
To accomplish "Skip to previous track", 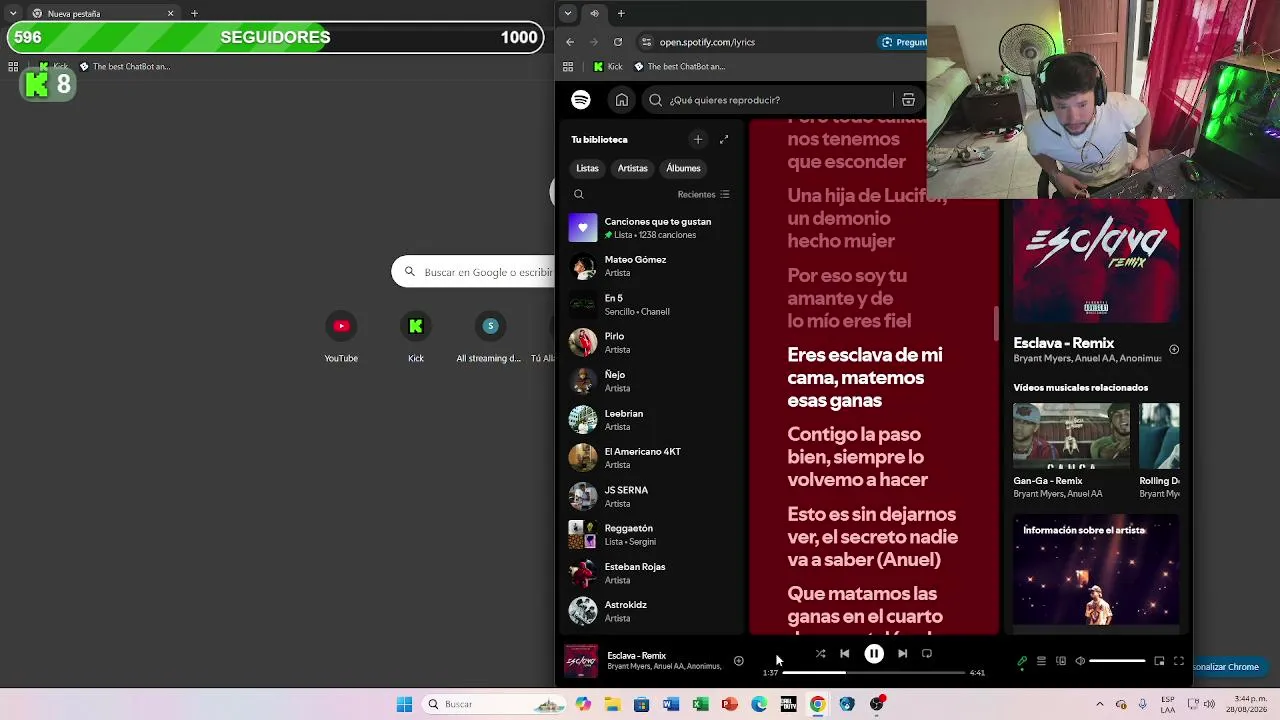I will point(845,654).
